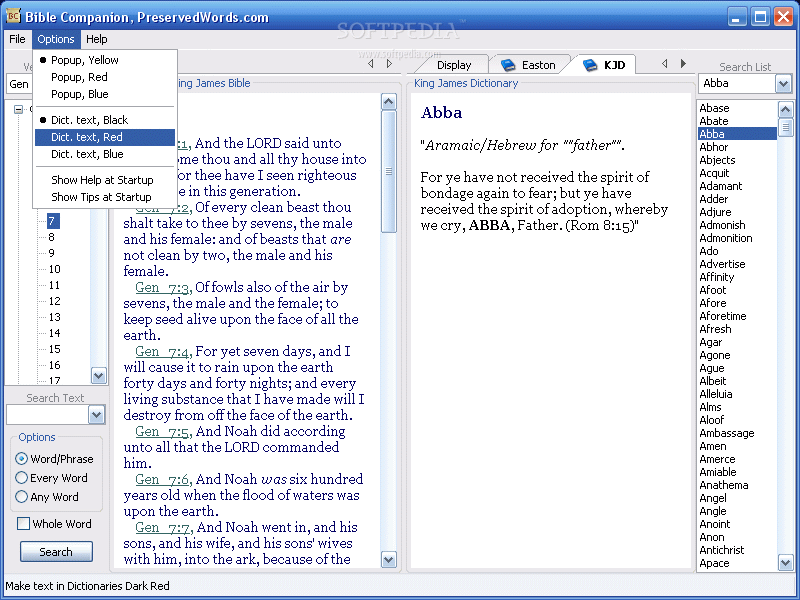Select Every Word radio option
The image size is (800, 600).
pyautogui.click(x=52, y=478)
